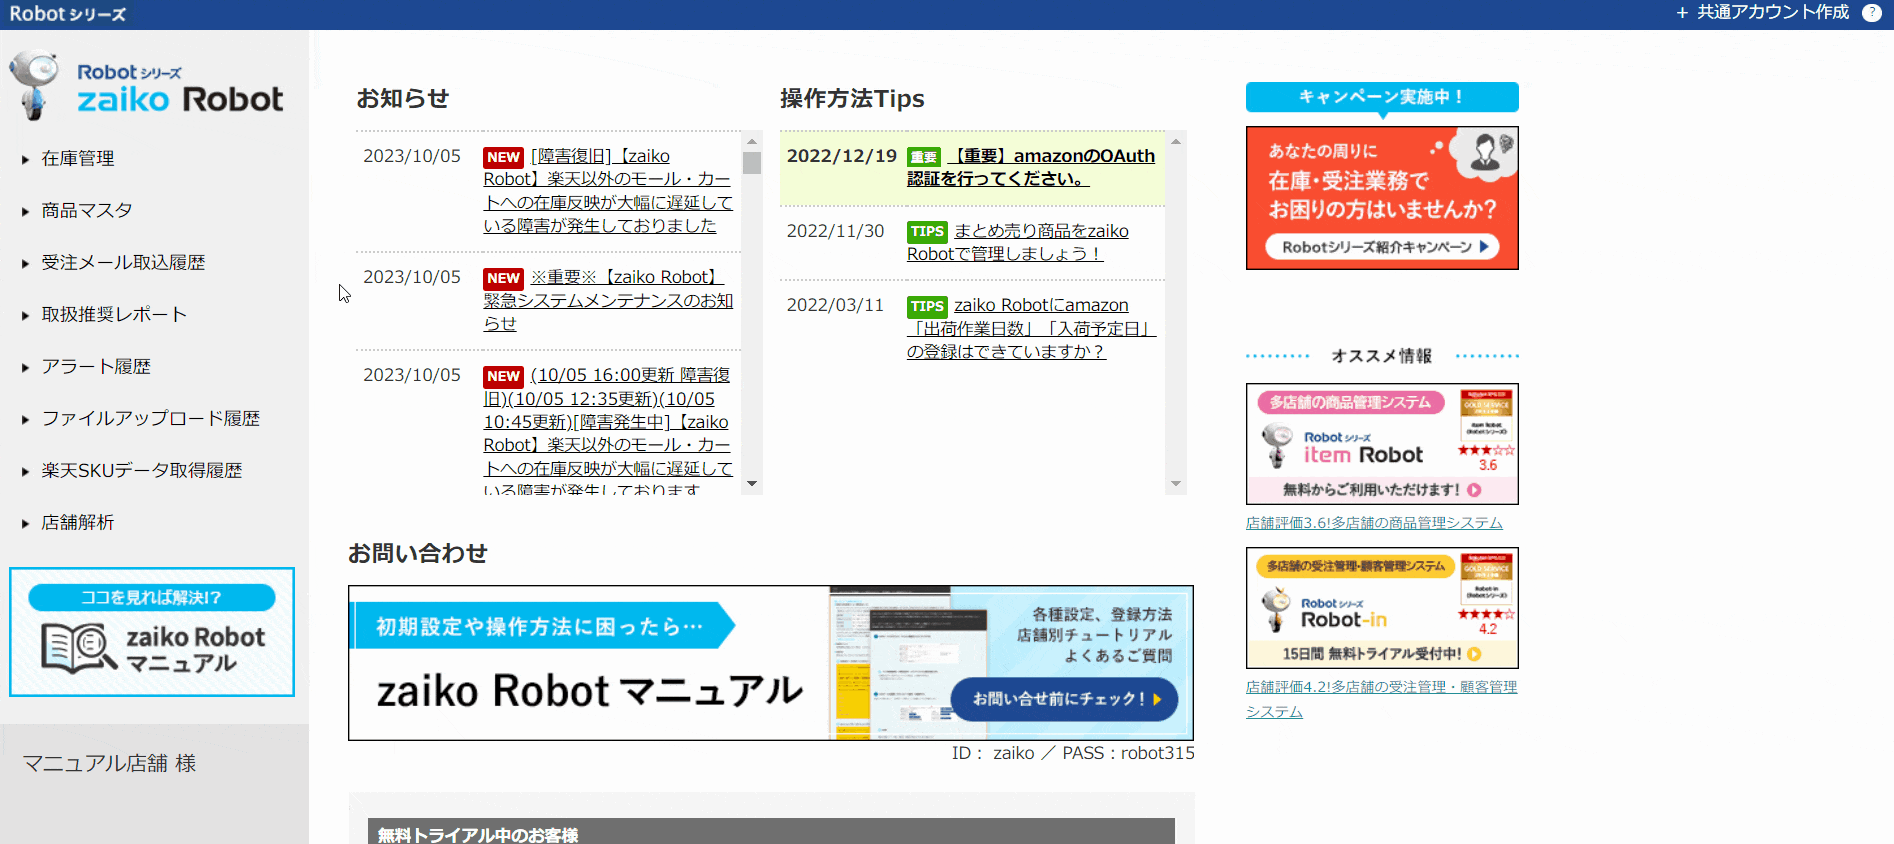Expand the 店舗解析 menu arrow

pyautogui.click(x=25, y=523)
